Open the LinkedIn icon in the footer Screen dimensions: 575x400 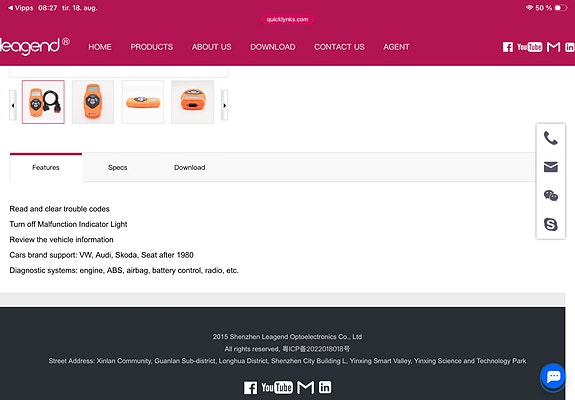tap(325, 387)
